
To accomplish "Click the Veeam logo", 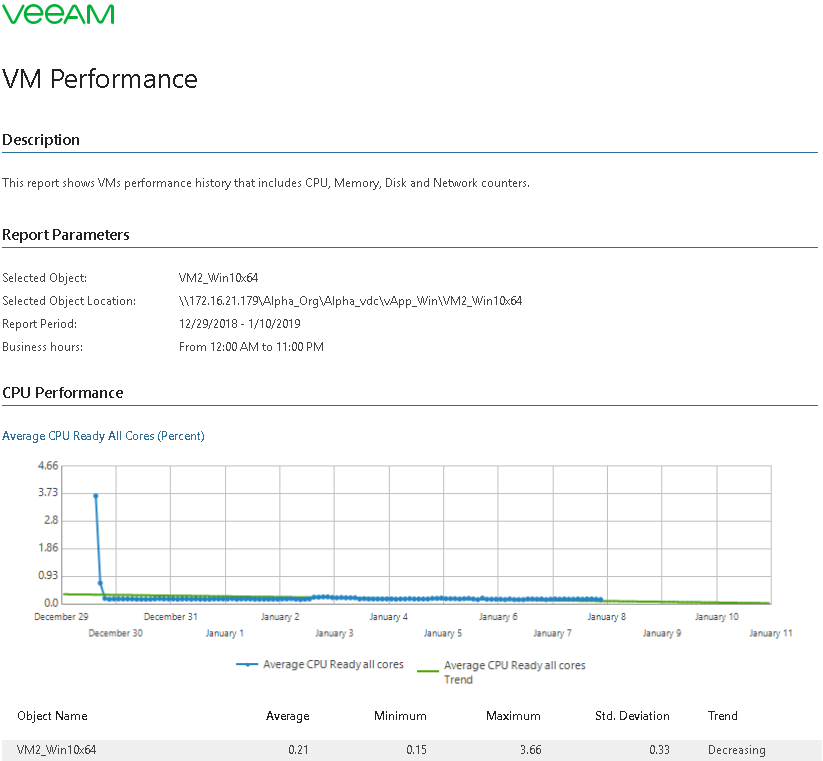I will [x=58, y=14].
